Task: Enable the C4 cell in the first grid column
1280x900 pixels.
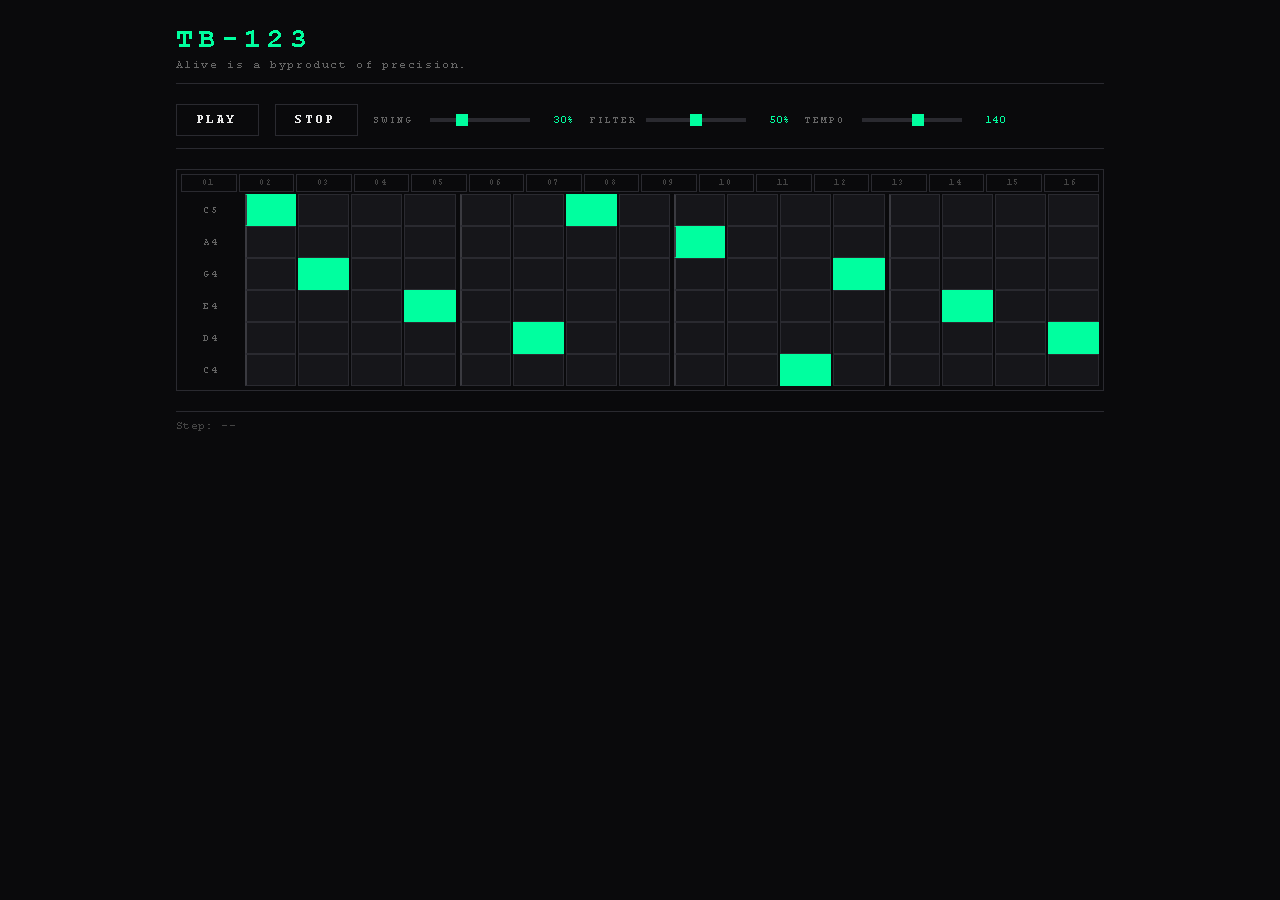Action: pyautogui.click(x=271, y=370)
